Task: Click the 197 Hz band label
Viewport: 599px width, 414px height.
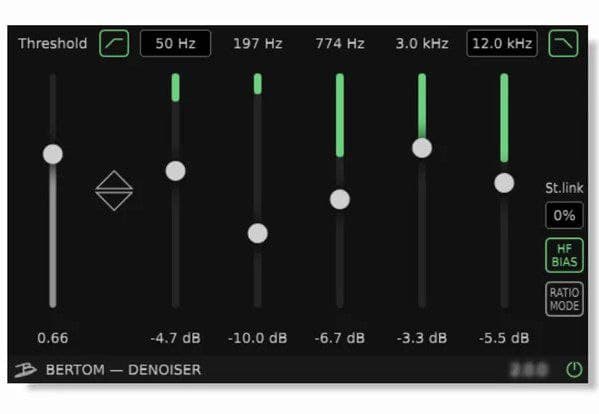Action: [x=257, y=44]
